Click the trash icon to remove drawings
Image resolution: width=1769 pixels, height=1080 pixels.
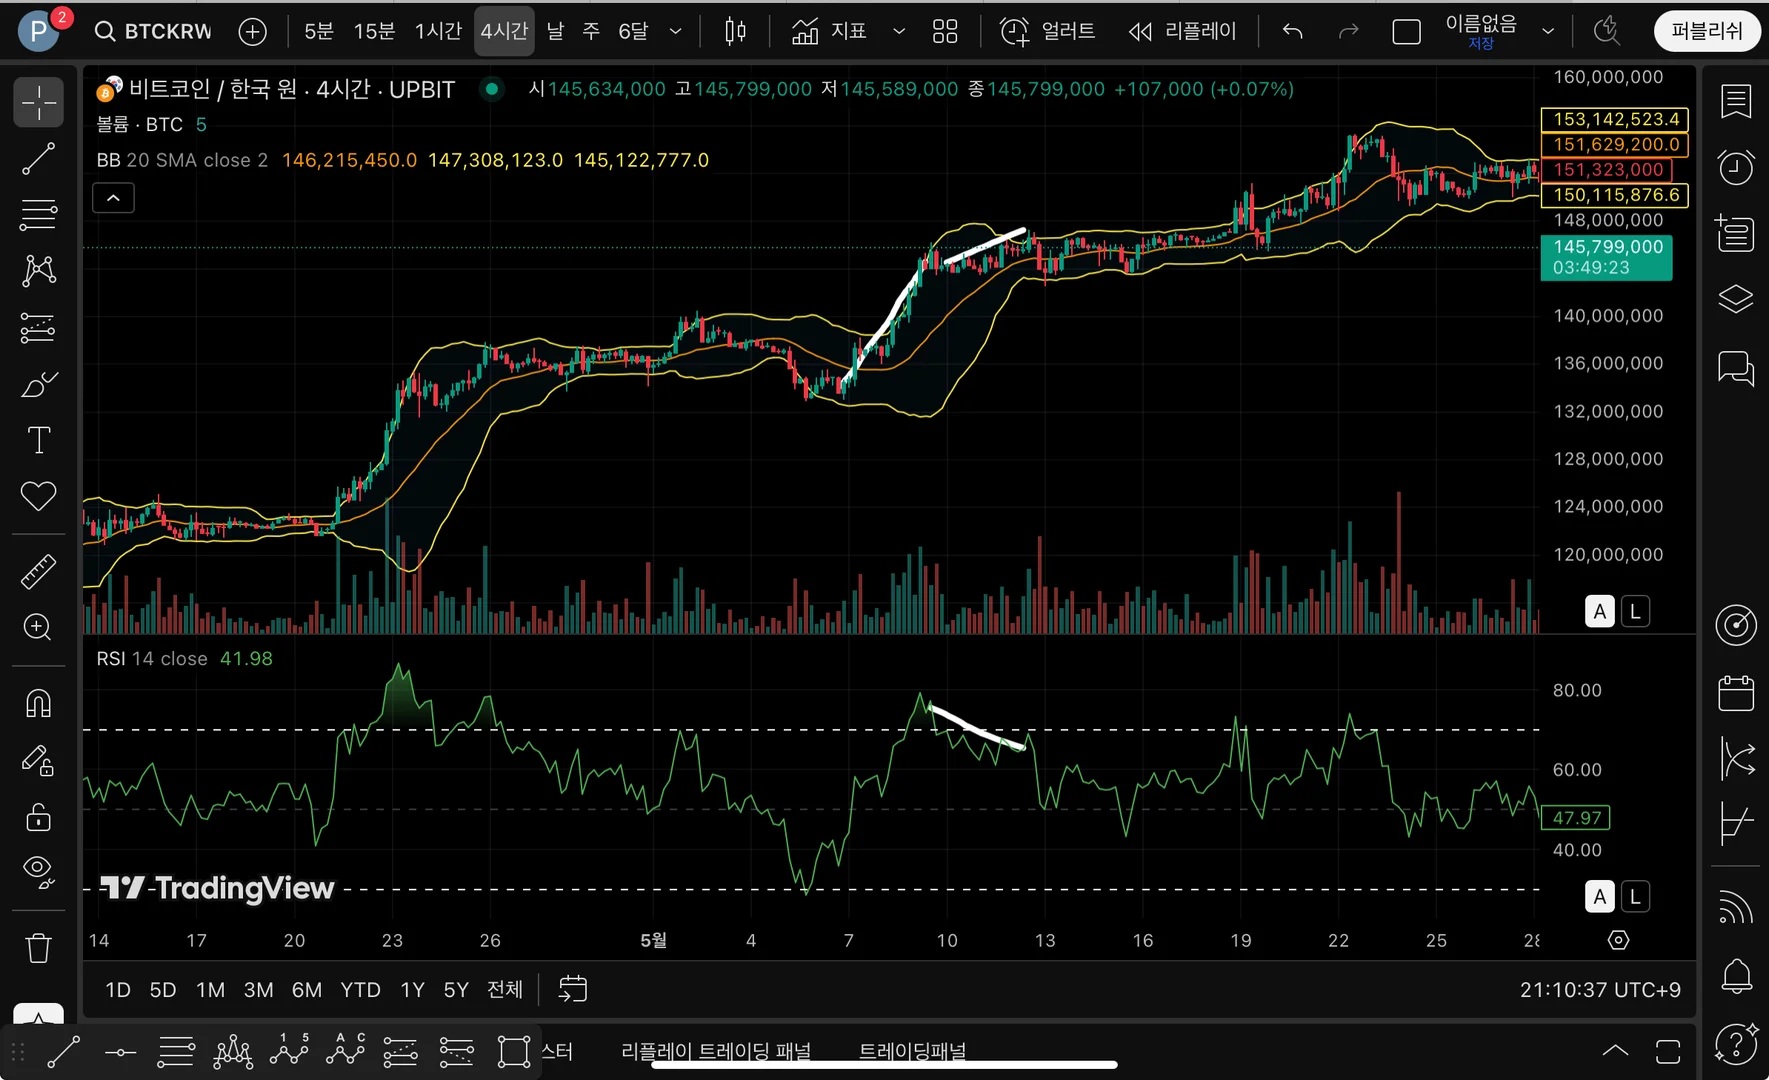coord(38,947)
